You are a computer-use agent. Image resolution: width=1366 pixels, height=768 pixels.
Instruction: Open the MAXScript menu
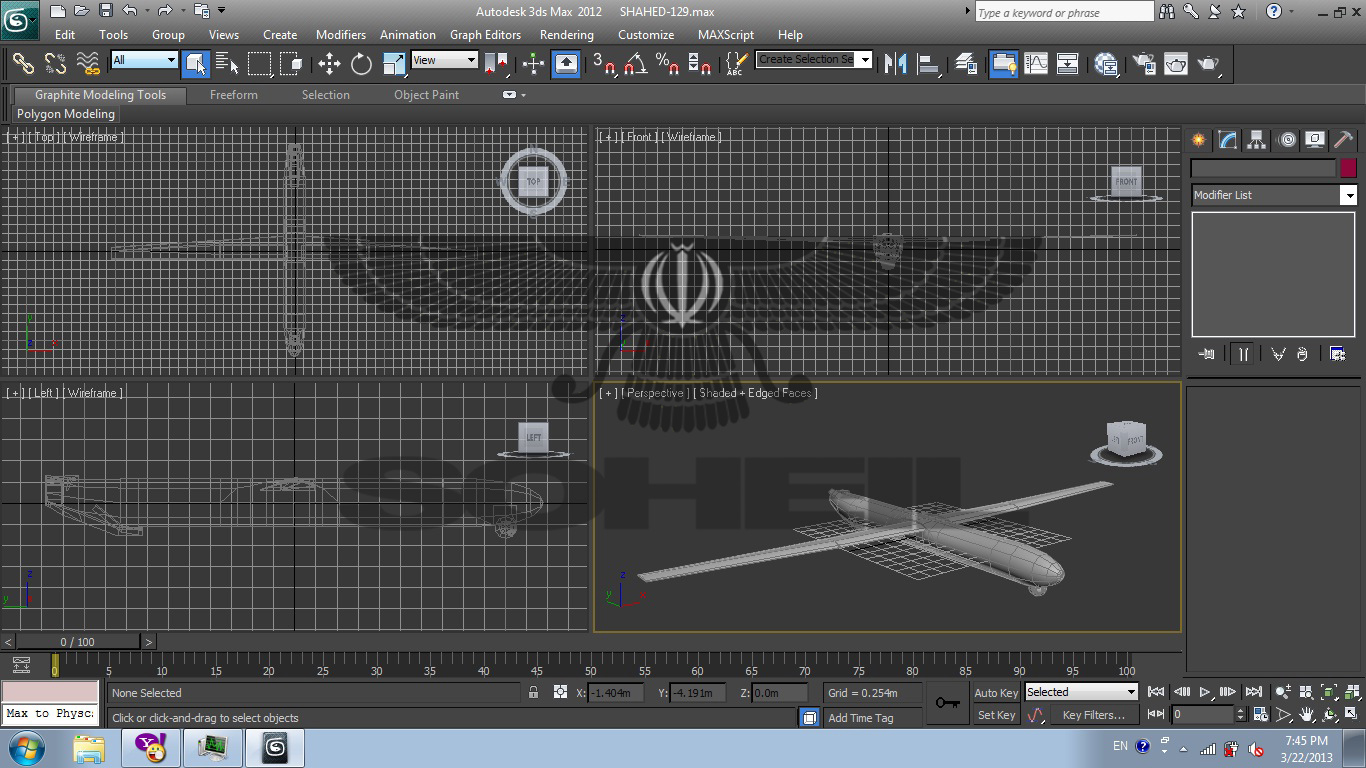[726, 34]
